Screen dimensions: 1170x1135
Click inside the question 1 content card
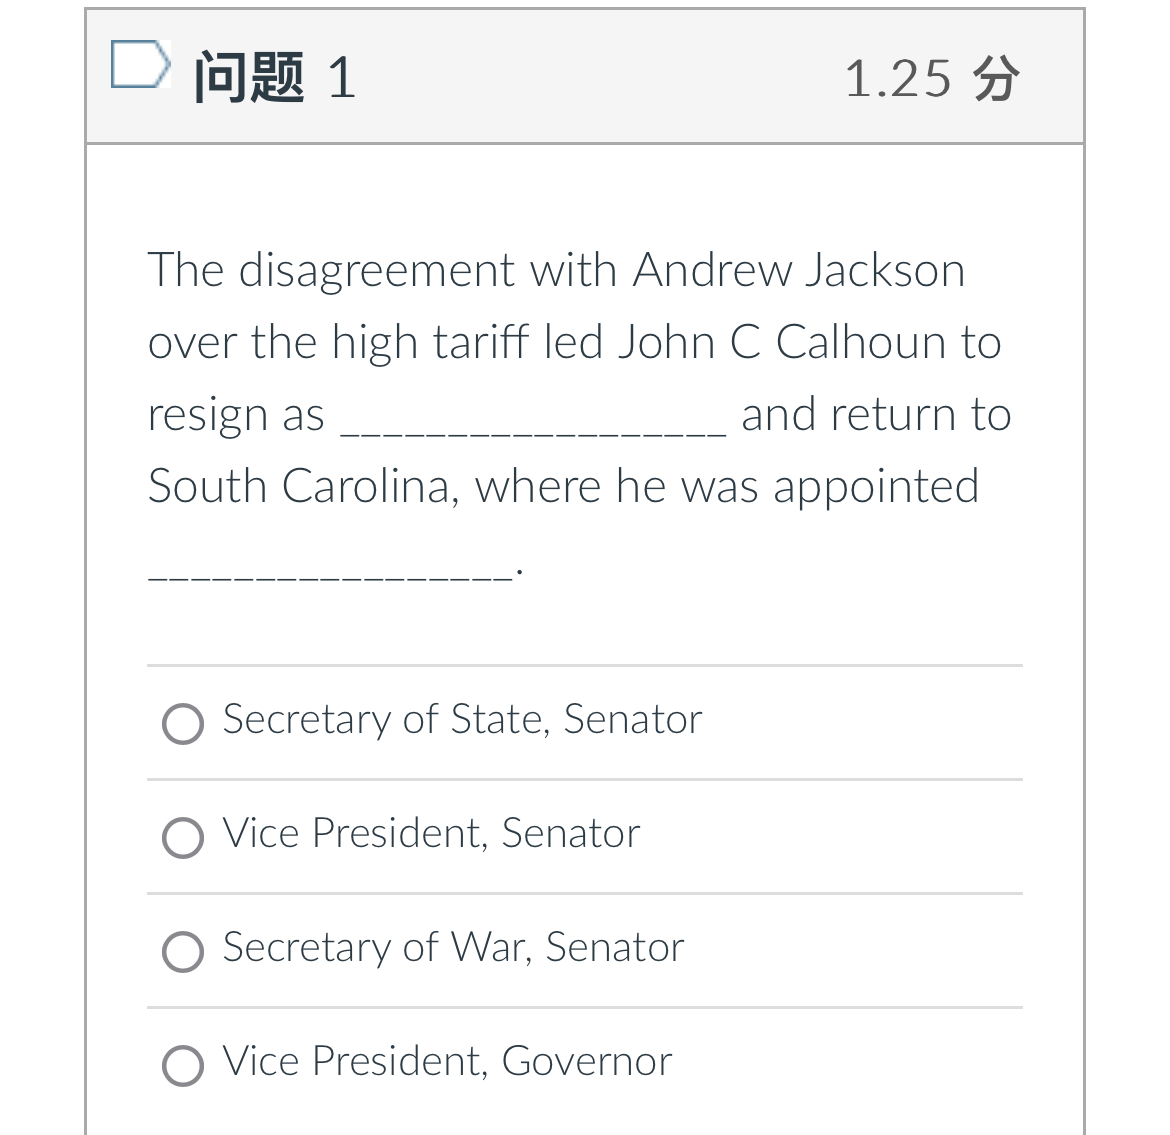585,620
